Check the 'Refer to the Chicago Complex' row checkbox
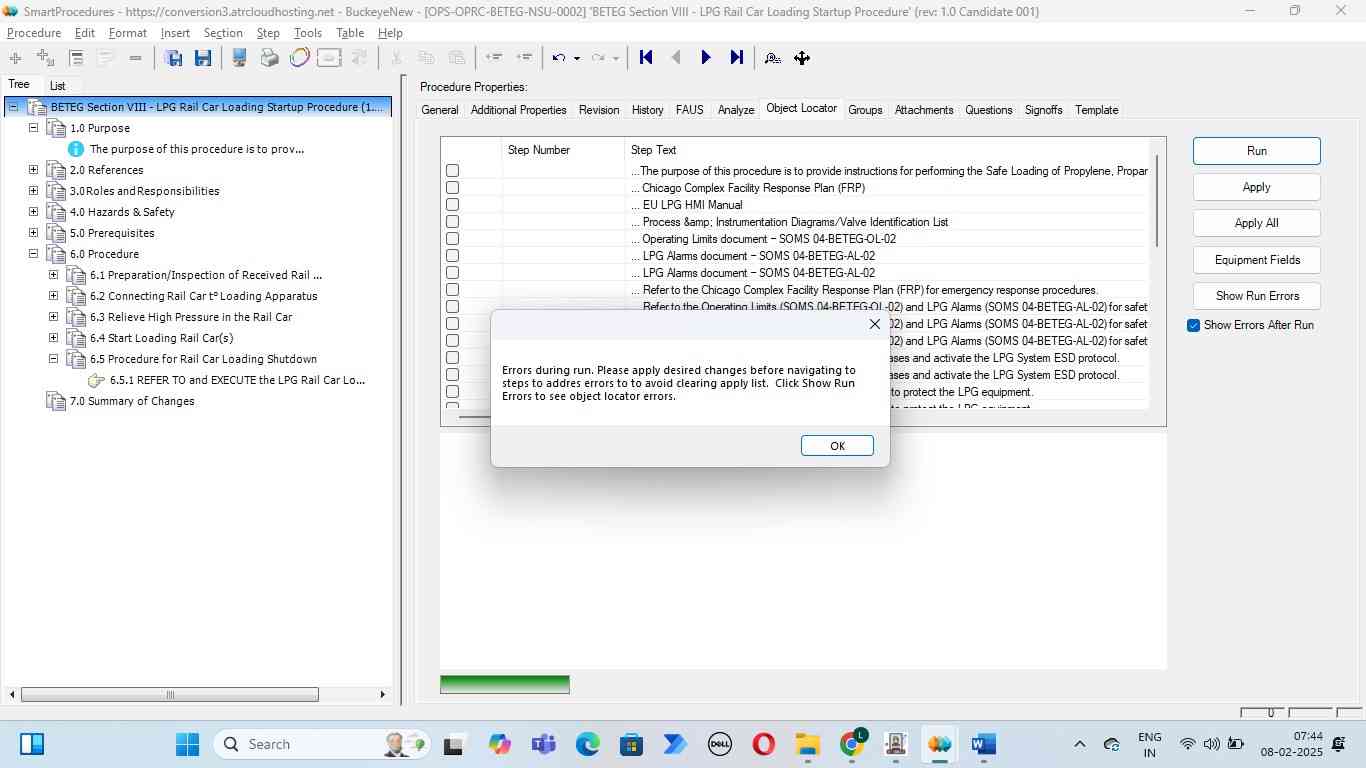 click(x=452, y=290)
